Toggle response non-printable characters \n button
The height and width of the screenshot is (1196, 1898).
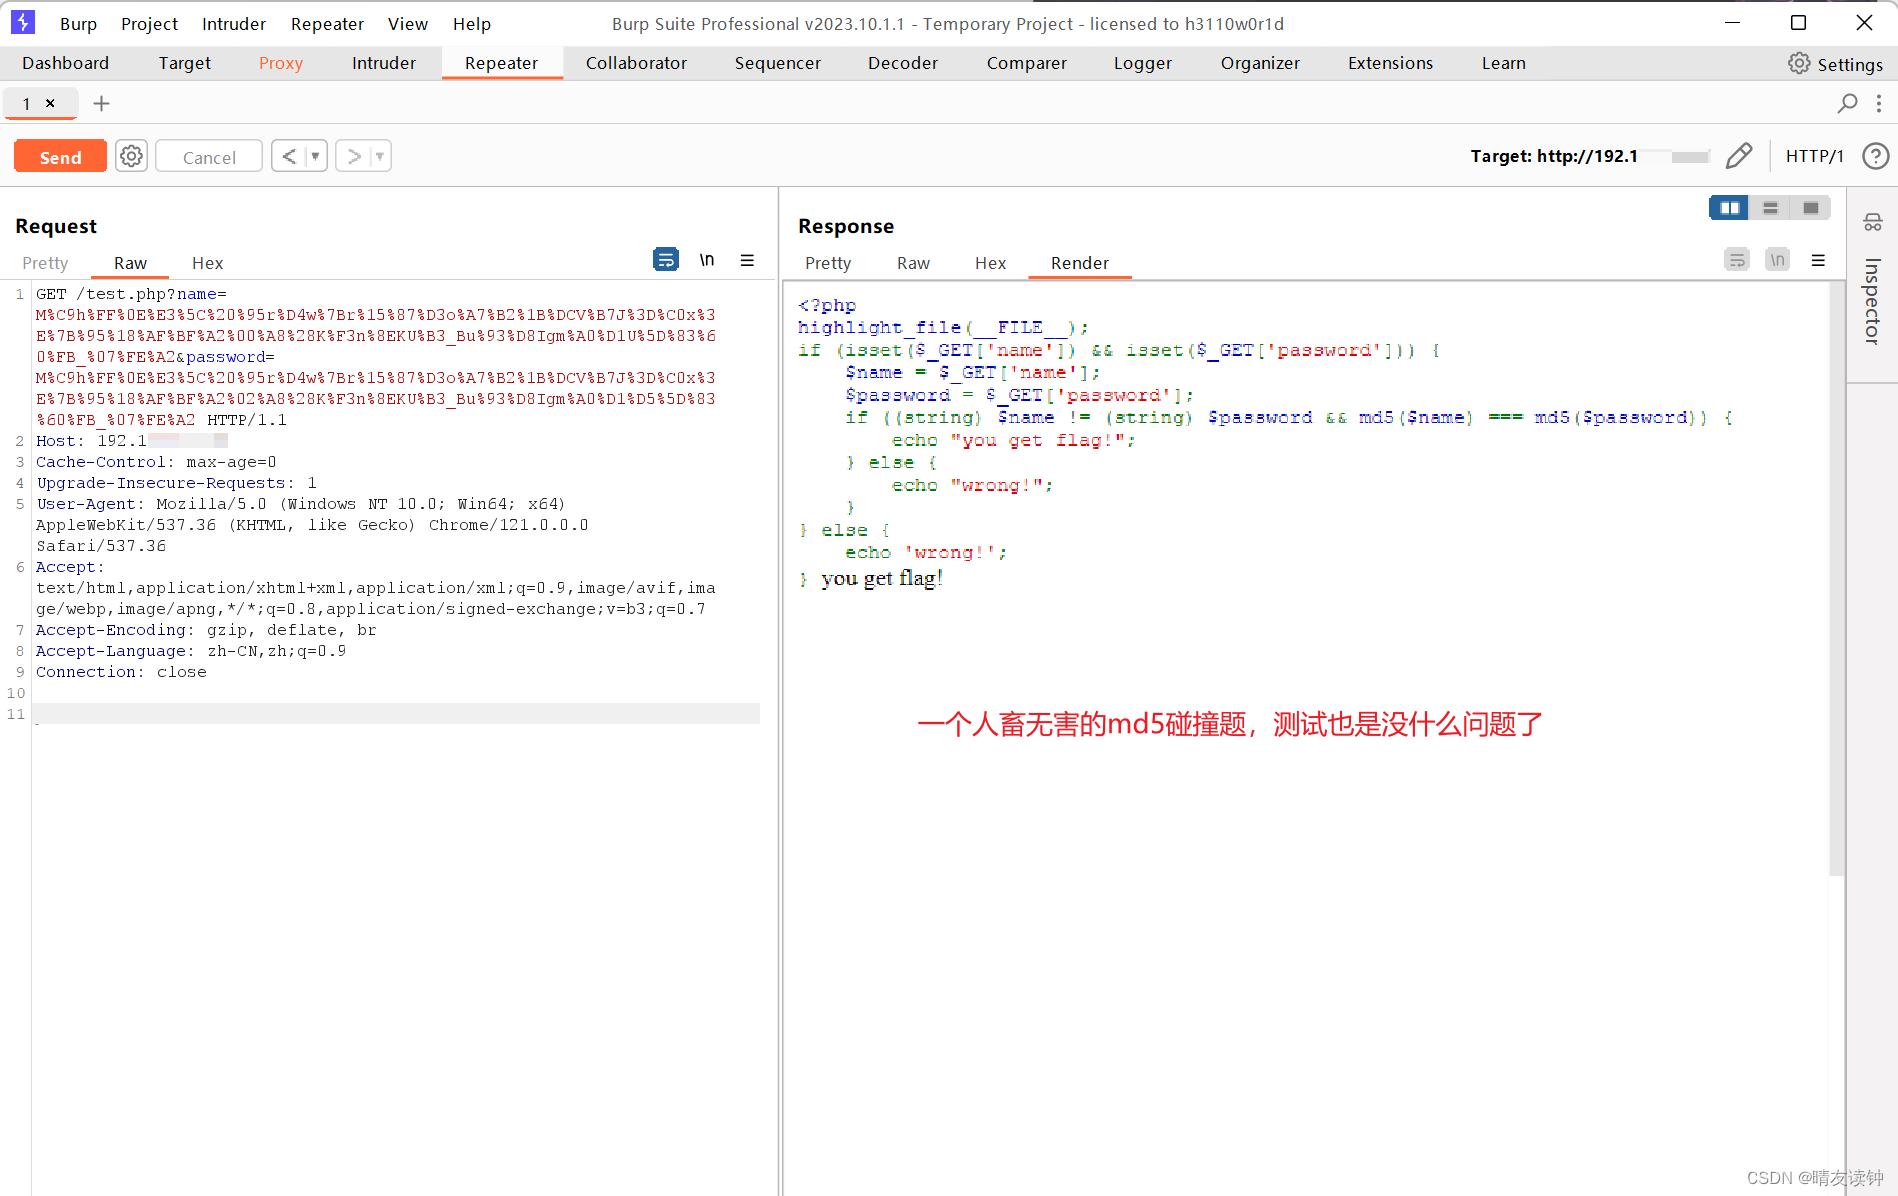(1777, 260)
